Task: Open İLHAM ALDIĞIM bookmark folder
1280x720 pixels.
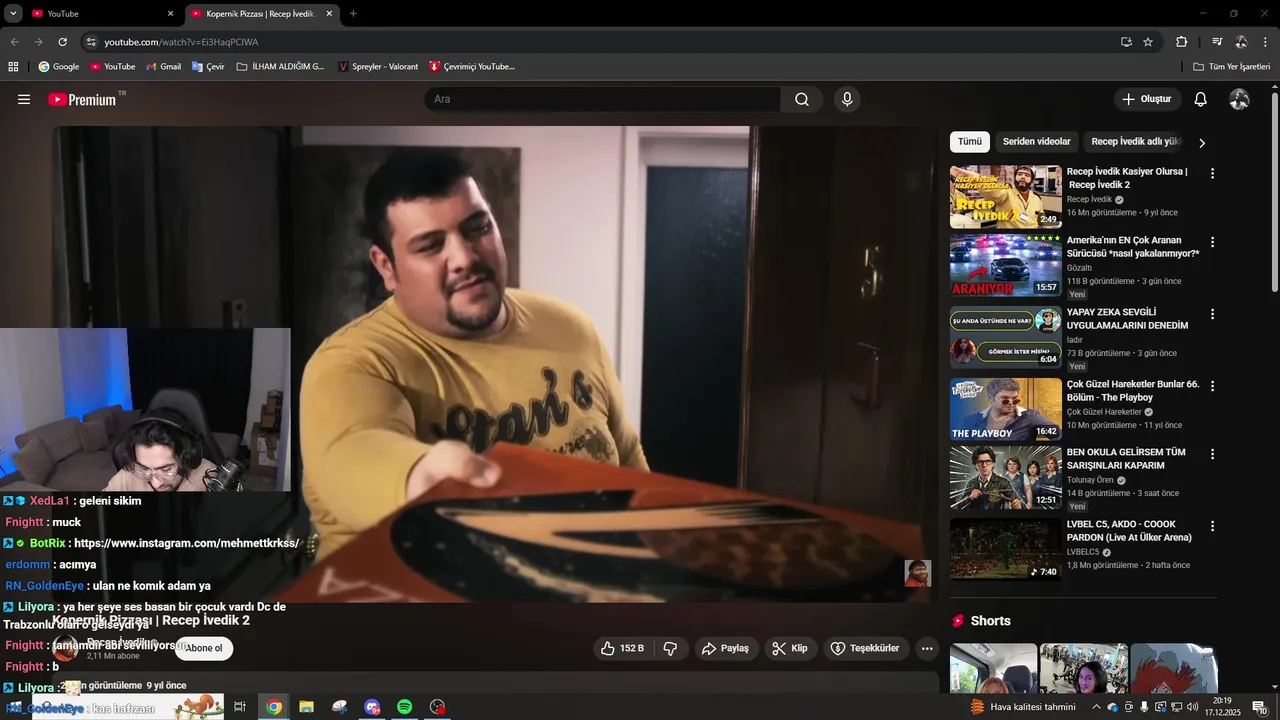Action: (x=281, y=67)
